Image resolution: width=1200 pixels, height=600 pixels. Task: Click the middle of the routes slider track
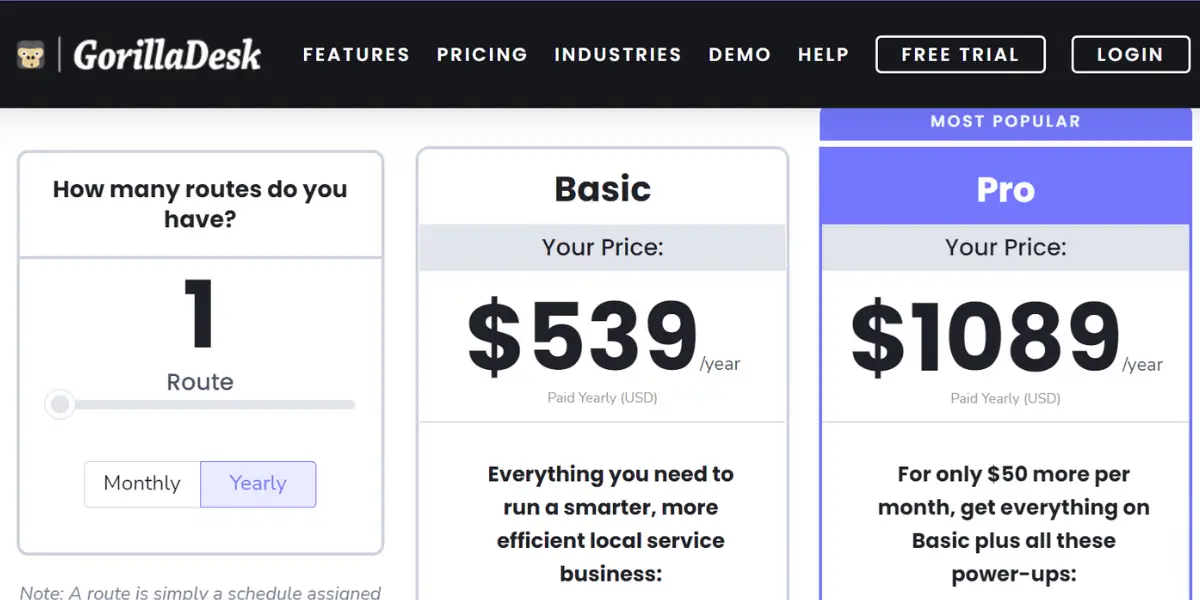[200, 405]
